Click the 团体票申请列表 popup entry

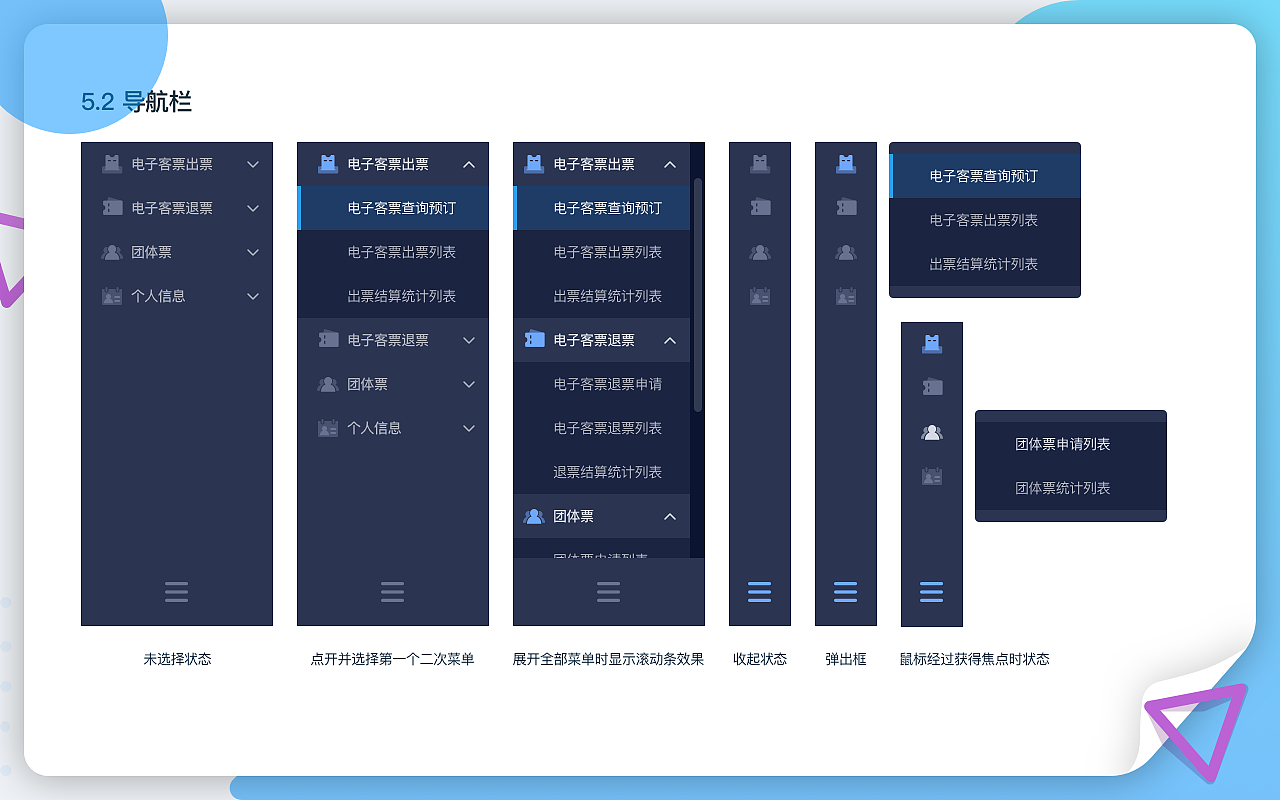[1070, 444]
